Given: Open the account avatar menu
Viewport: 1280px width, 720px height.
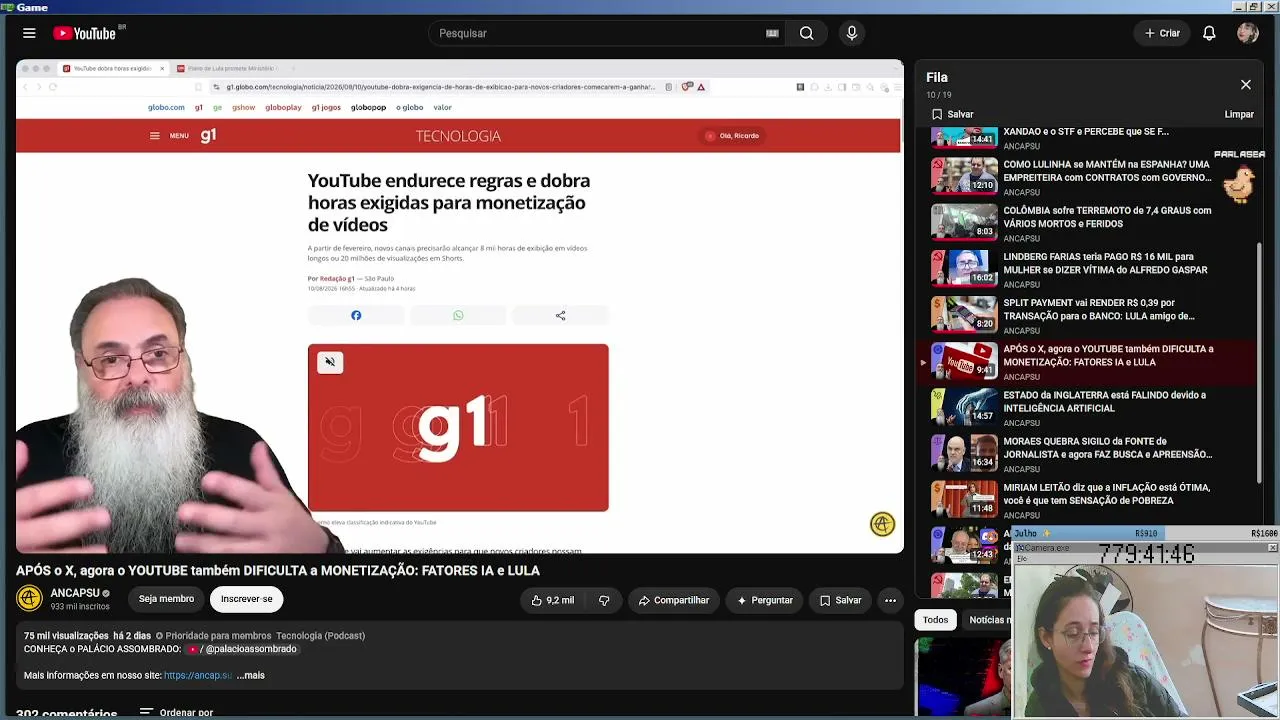Looking at the screenshot, I should tap(1247, 33).
